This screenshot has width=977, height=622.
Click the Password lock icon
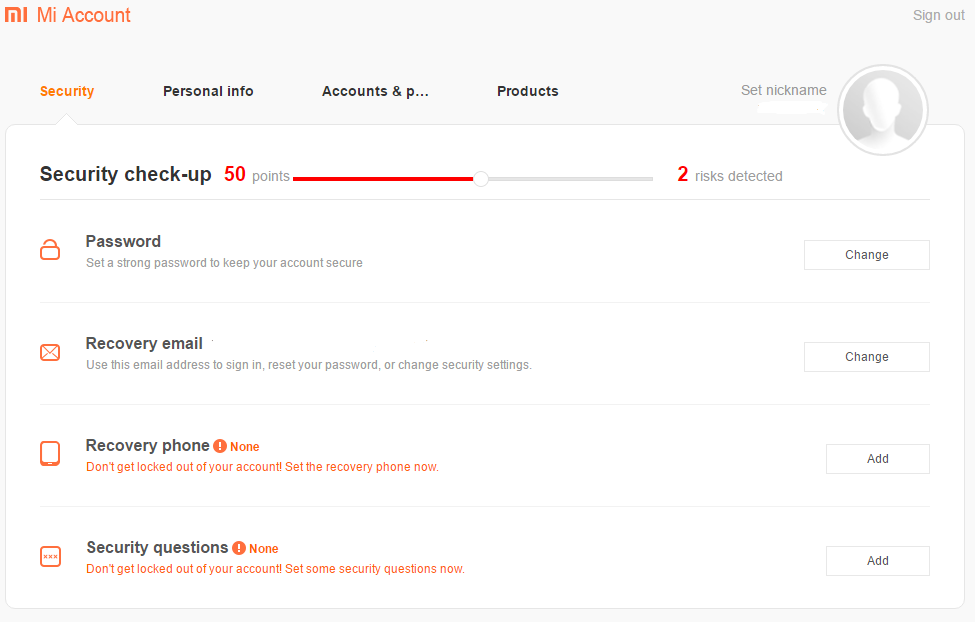tap(50, 249)
